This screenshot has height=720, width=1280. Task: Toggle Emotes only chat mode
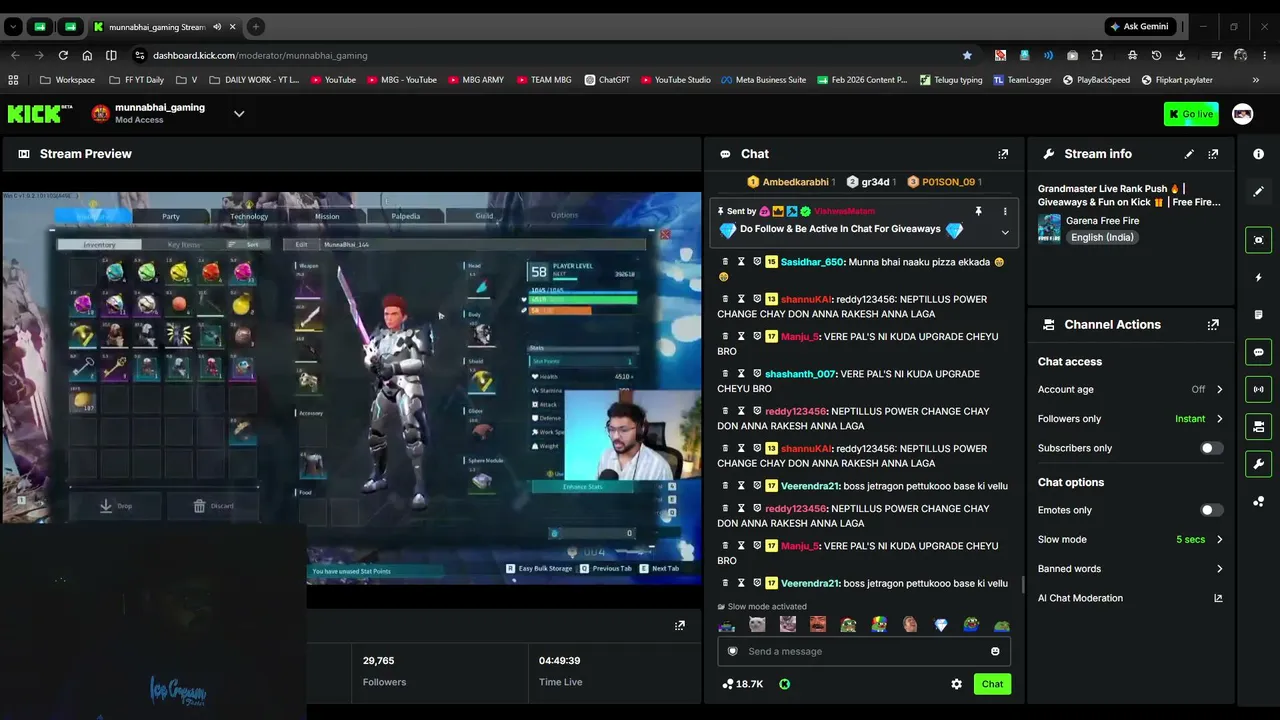pos(1211,510)
